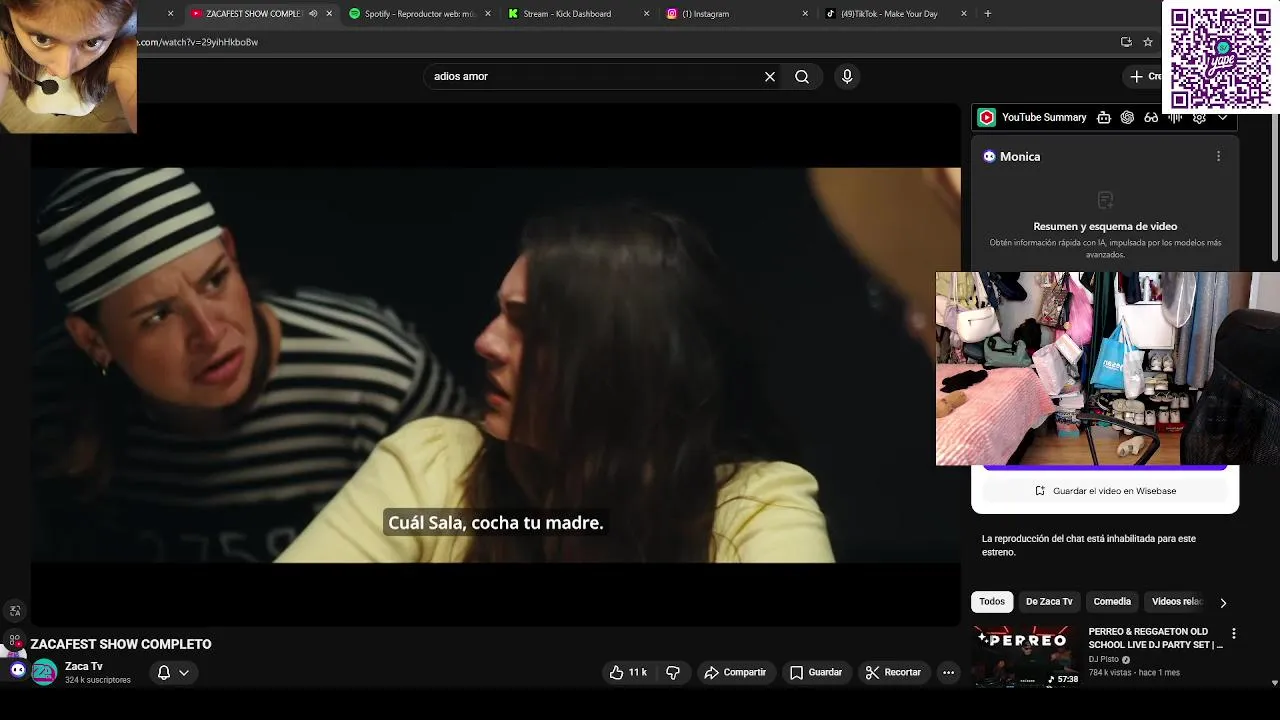The width and height of the screenshot is (1280, 720).
Task: Click the 784 k vistas text
Action: tap(1112, 673)
